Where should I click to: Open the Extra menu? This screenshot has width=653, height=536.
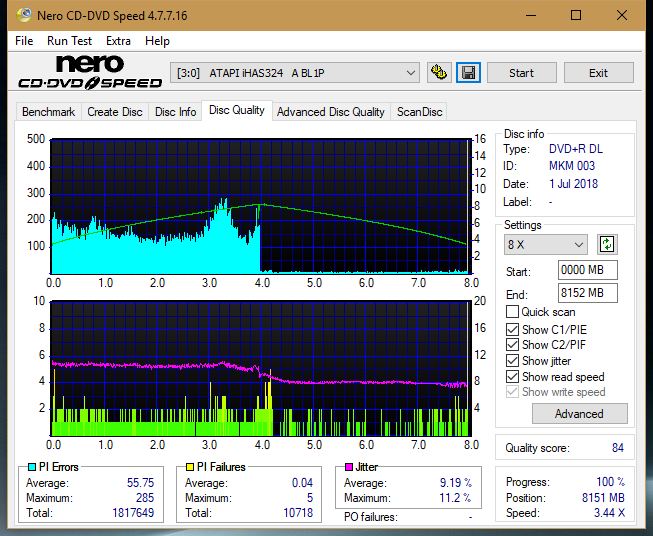coord(118,41)
